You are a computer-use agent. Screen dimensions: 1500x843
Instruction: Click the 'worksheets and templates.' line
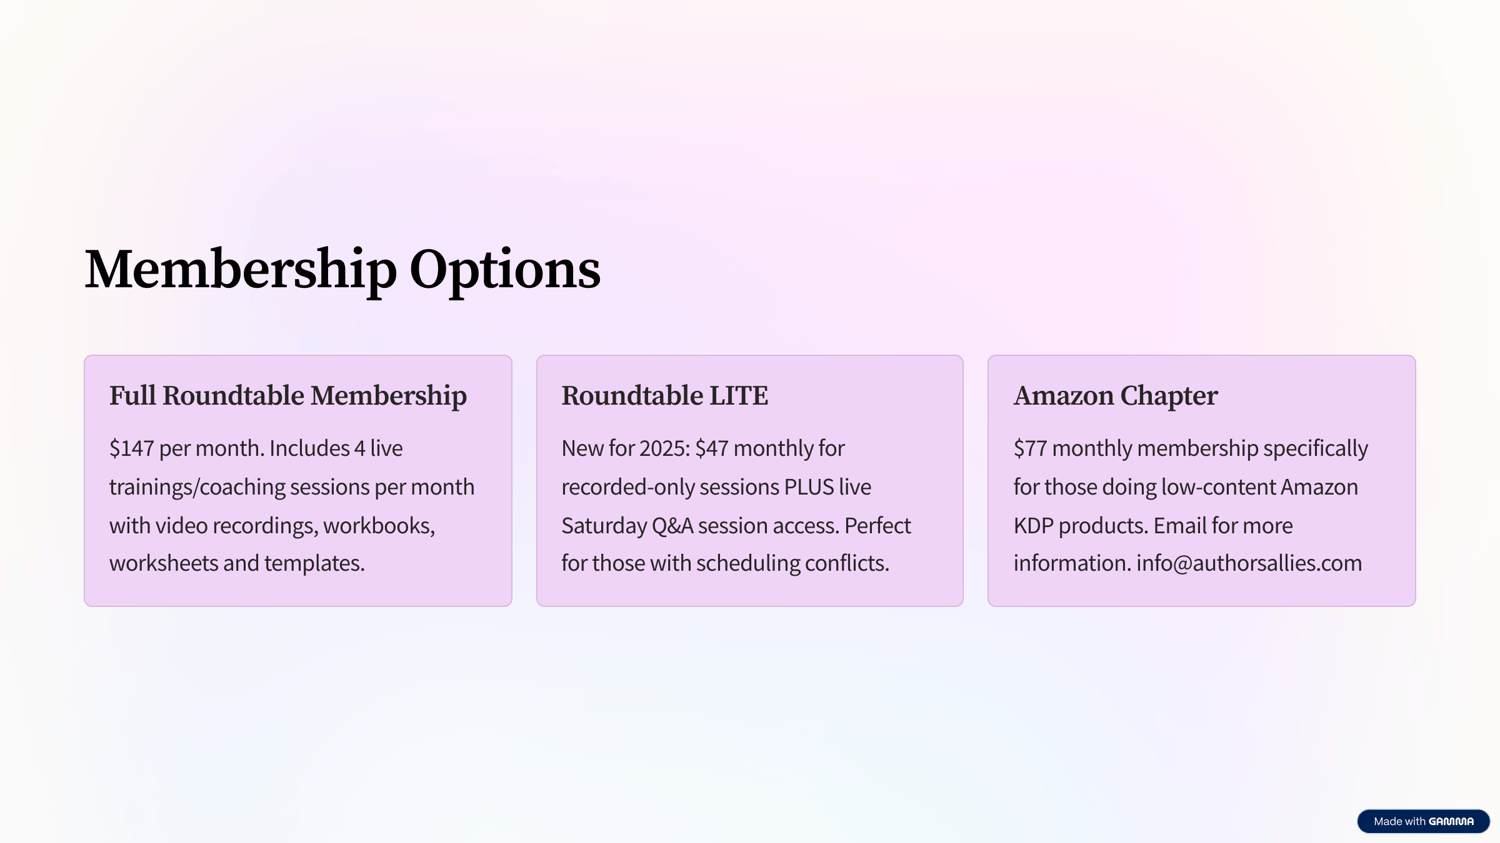pos(237,563)
